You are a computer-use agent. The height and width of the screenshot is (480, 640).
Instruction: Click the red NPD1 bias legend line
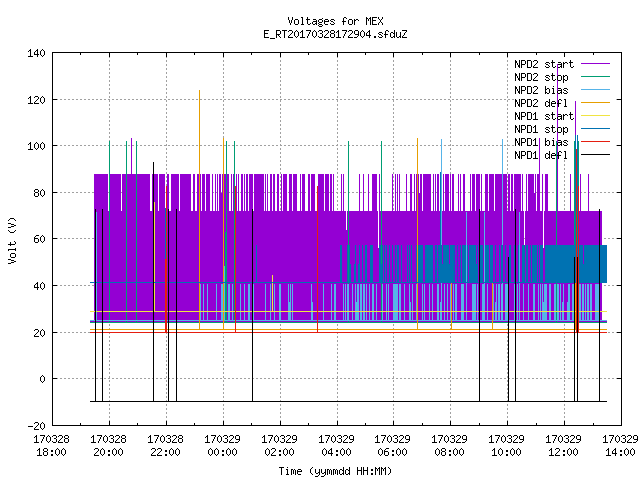596,142
